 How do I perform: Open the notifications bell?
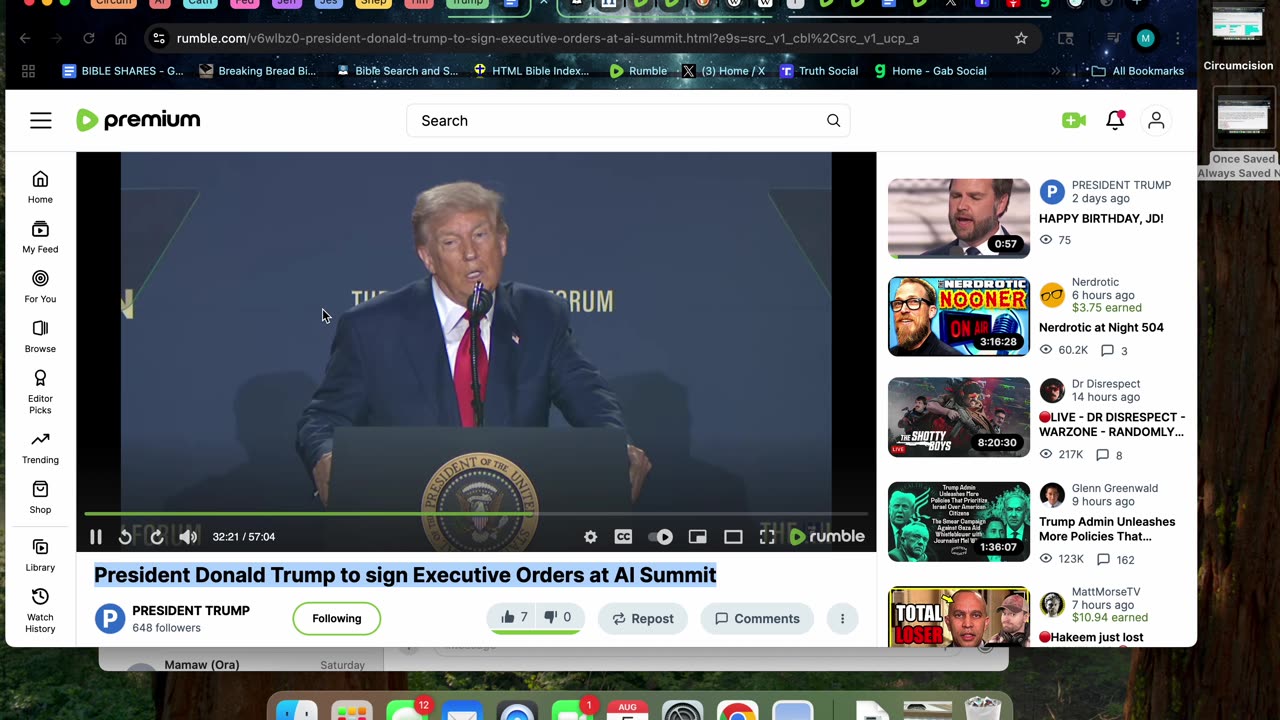click(x=1115, y=120)
